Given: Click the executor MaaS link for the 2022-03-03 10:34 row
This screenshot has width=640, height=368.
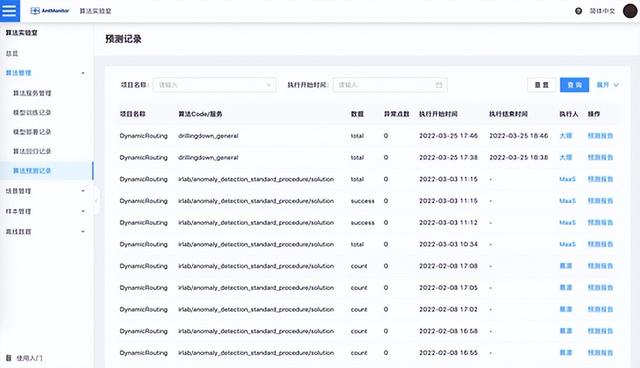Looking at the screenshot, I should coord(567,244).
